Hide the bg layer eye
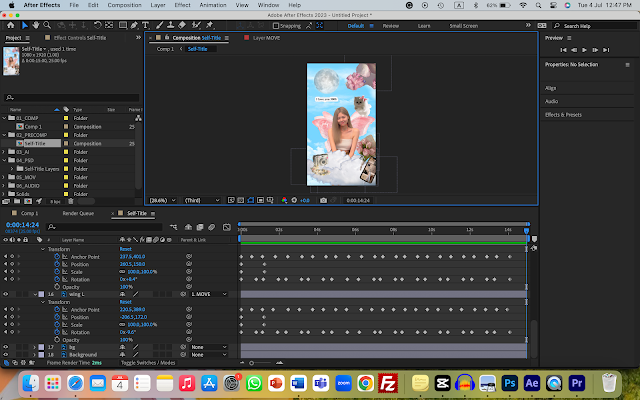640x400 pixels. point(6,347)
